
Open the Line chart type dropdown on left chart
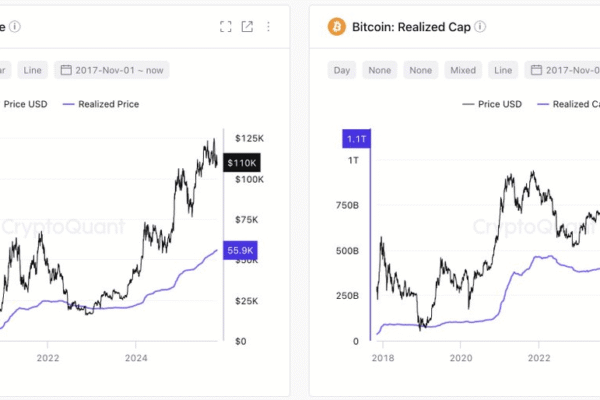coord(32,70)
